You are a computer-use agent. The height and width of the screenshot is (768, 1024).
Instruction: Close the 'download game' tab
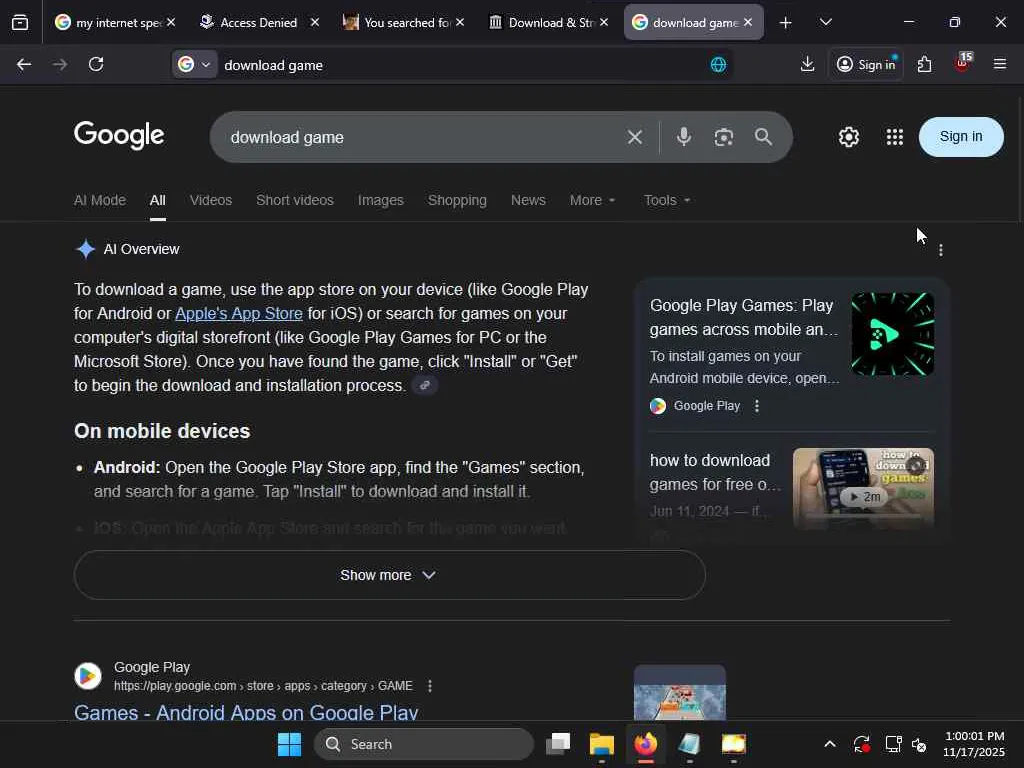tap(748, 23)
